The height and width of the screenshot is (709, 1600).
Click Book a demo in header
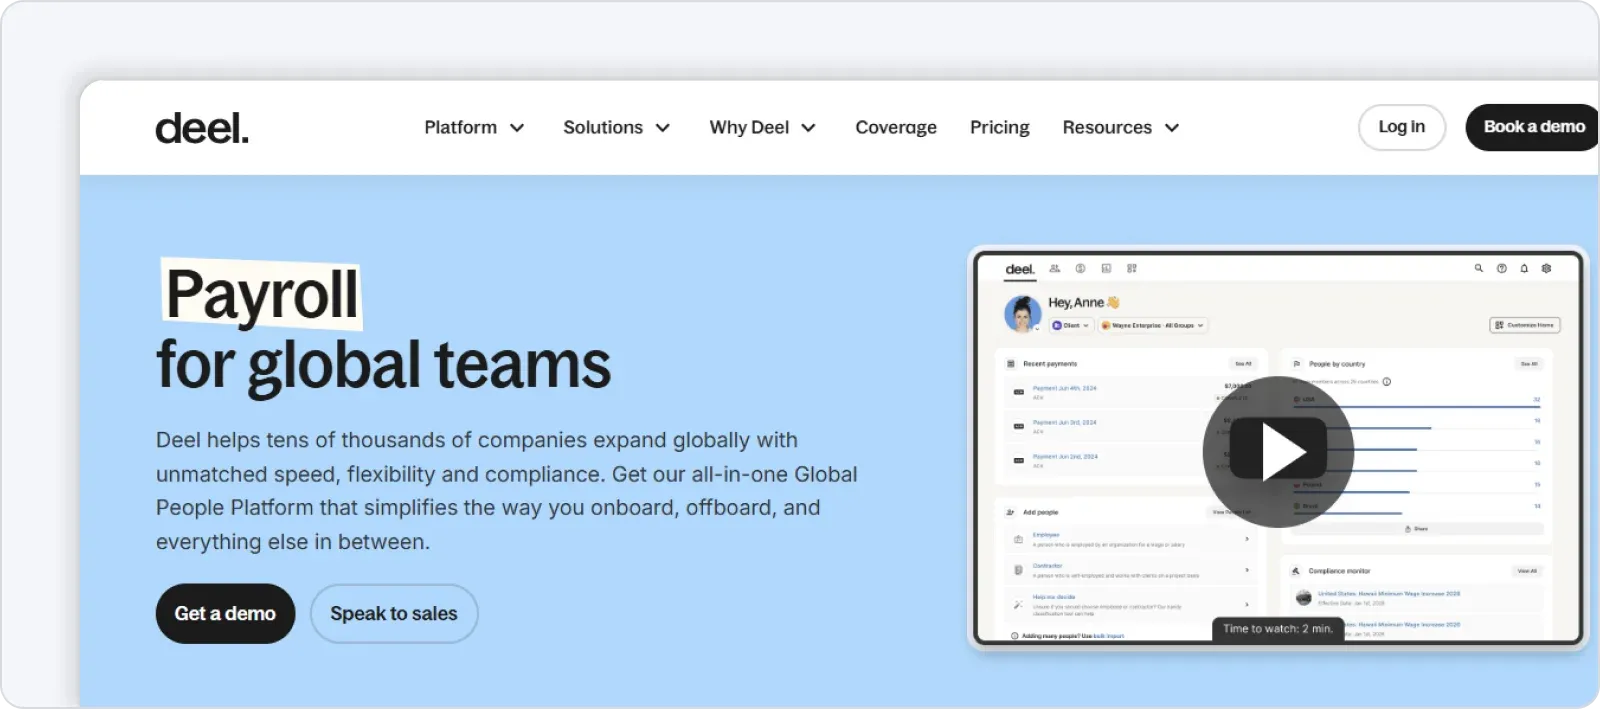(1532, 127)
